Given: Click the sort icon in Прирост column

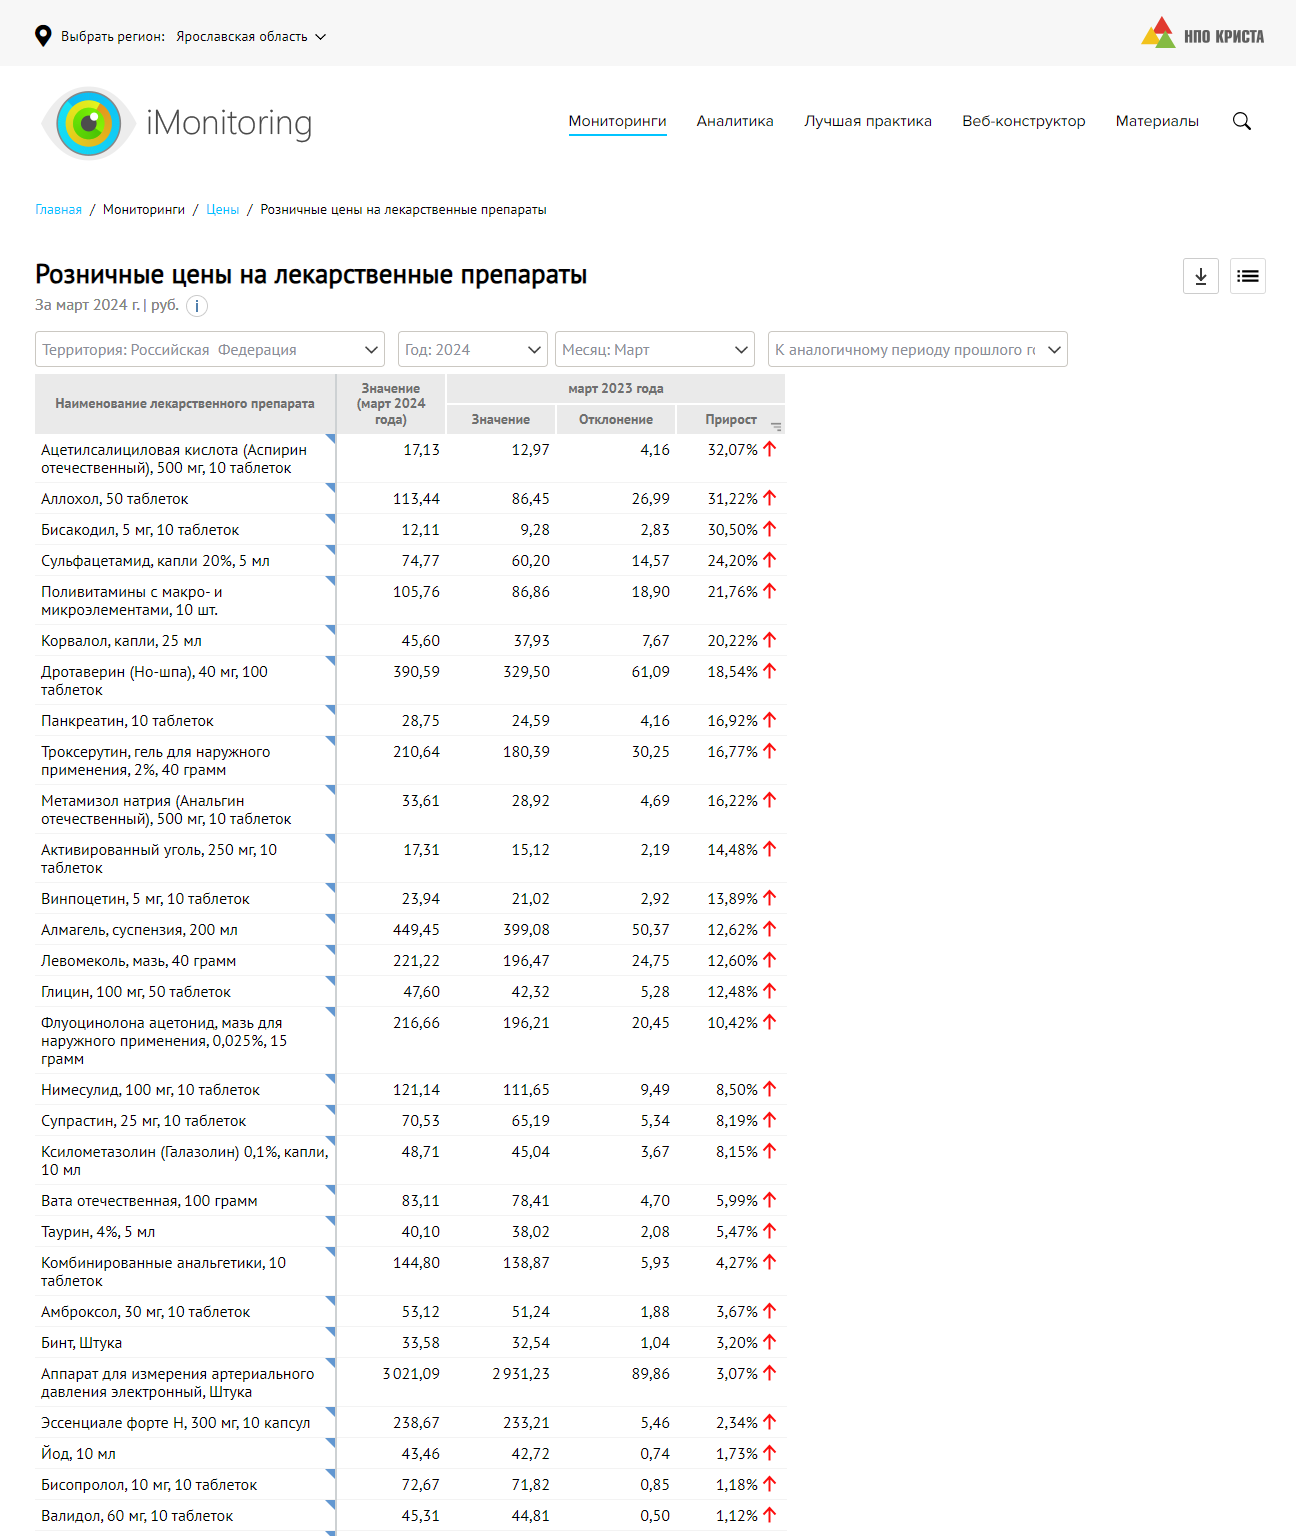Looking at the screenshot, I should 776,426.
